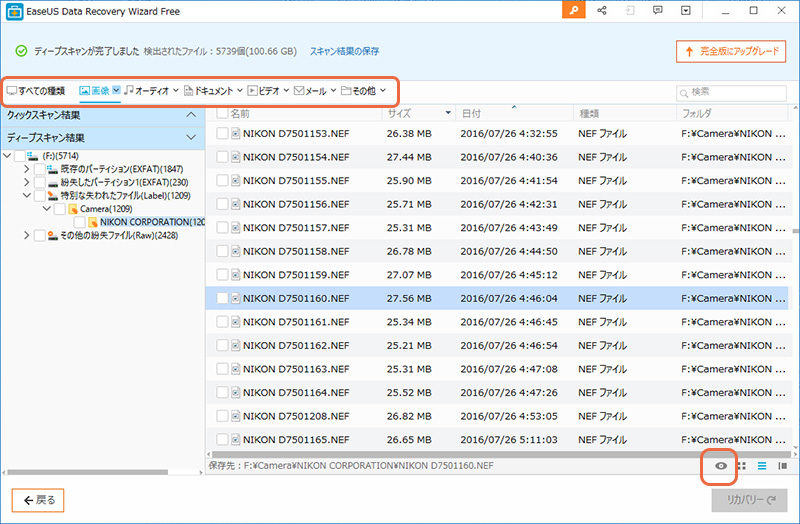The height and width of the screenshot is (524, 800).
Task: Check the box for NIKON D7501158.NEF
Action: point(222,252)
